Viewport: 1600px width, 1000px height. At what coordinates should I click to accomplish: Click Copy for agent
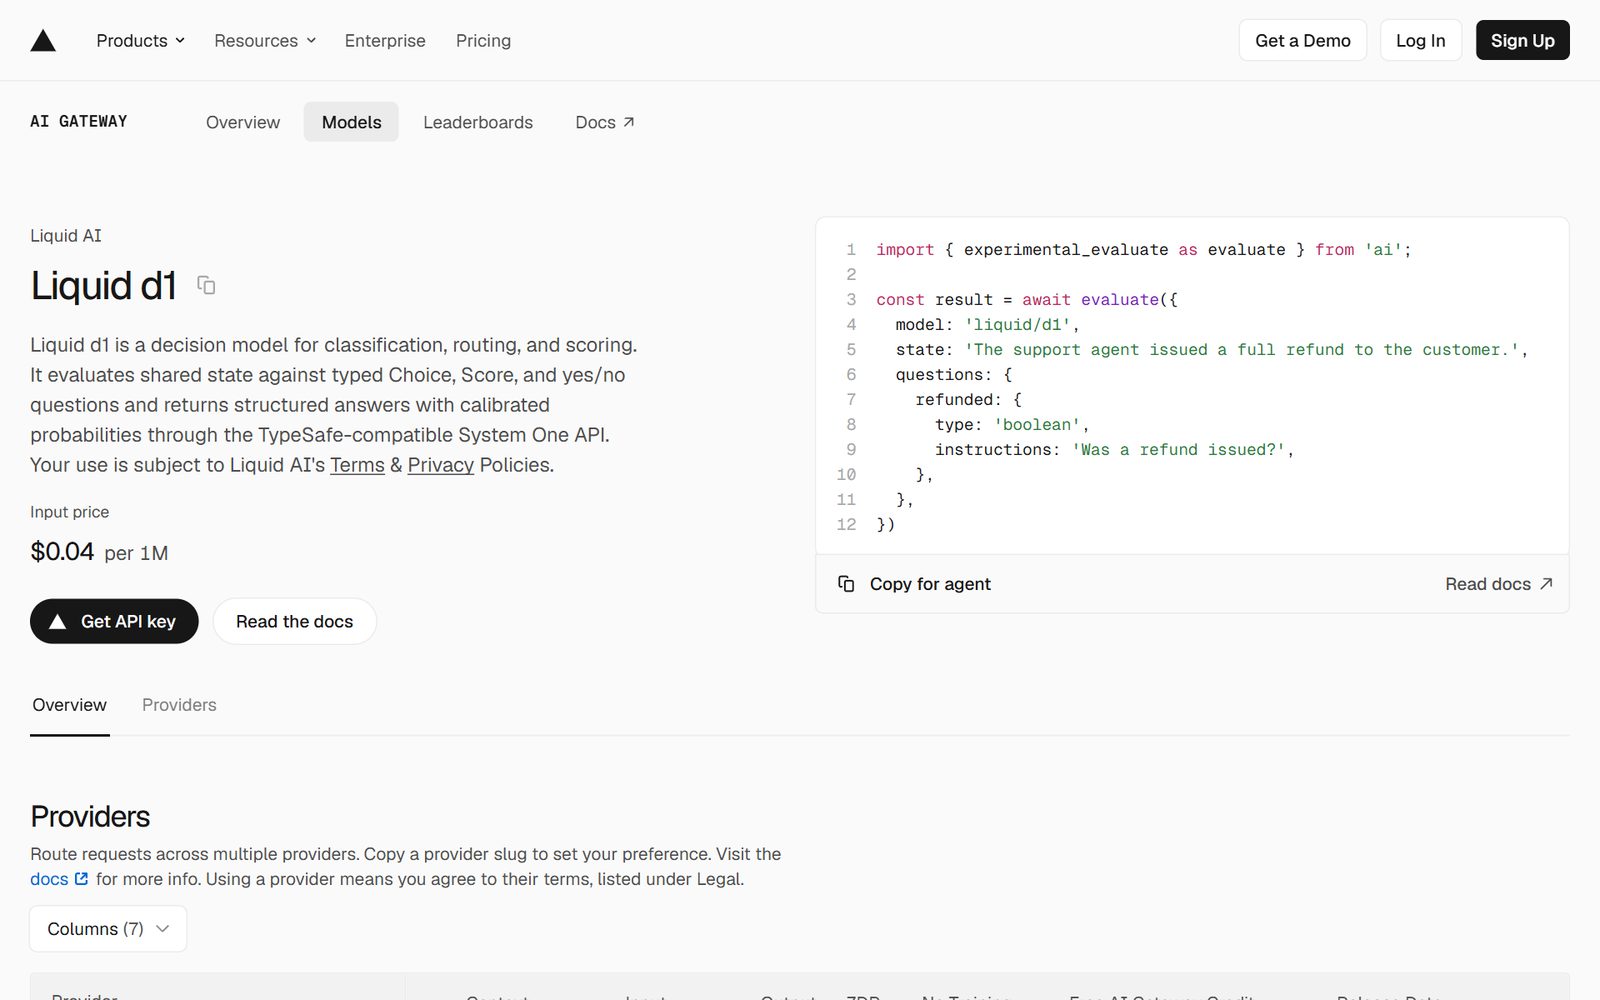coord(930,584)
